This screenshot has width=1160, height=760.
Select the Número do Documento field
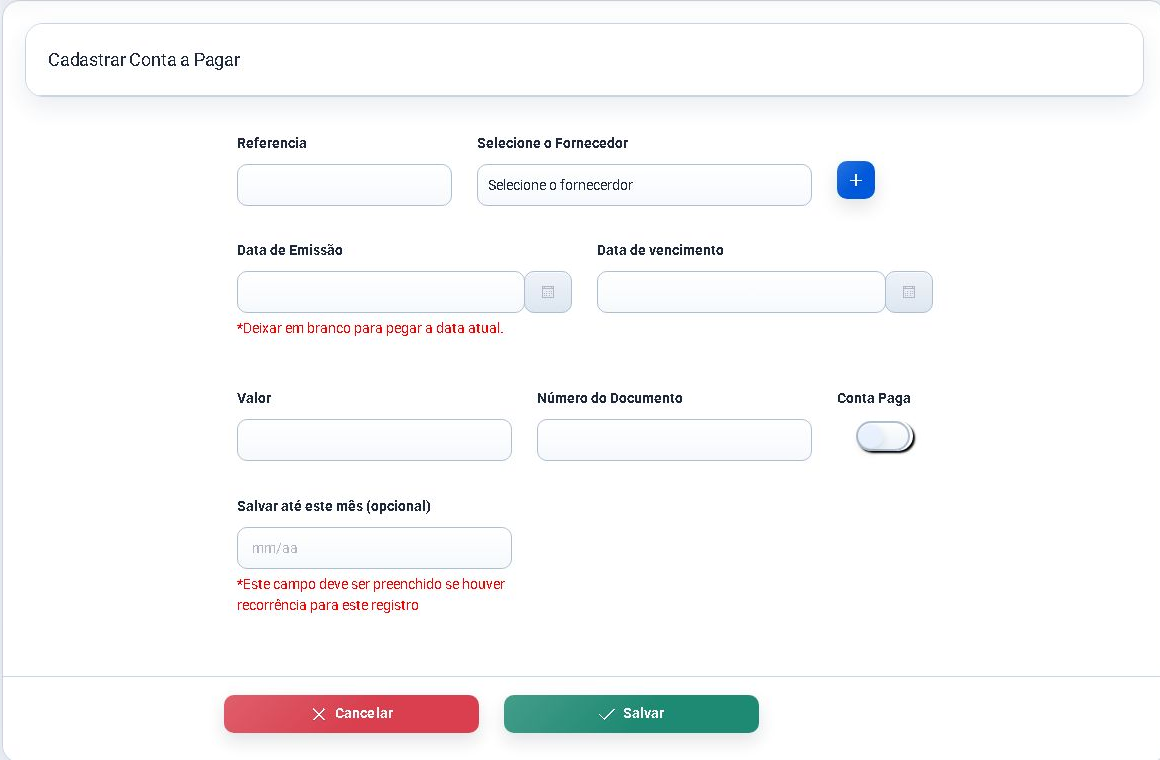click(674, 440)
